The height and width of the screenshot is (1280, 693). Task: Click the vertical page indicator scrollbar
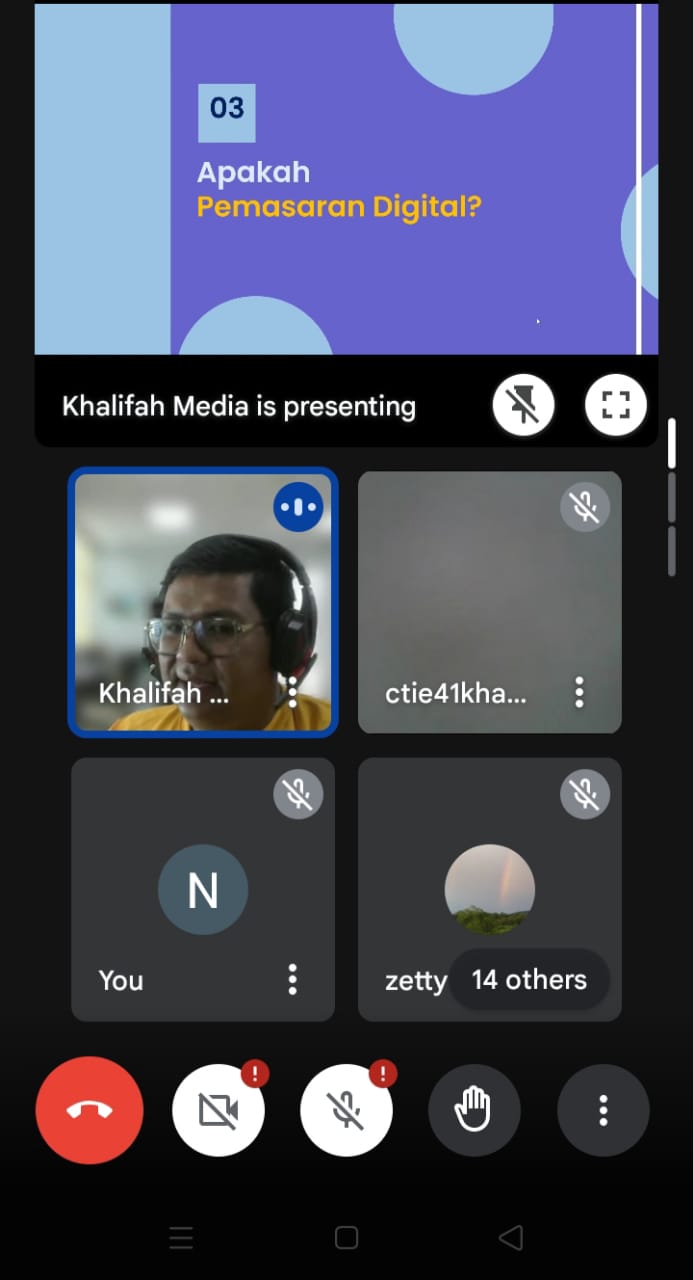click(x=672, y=497)
